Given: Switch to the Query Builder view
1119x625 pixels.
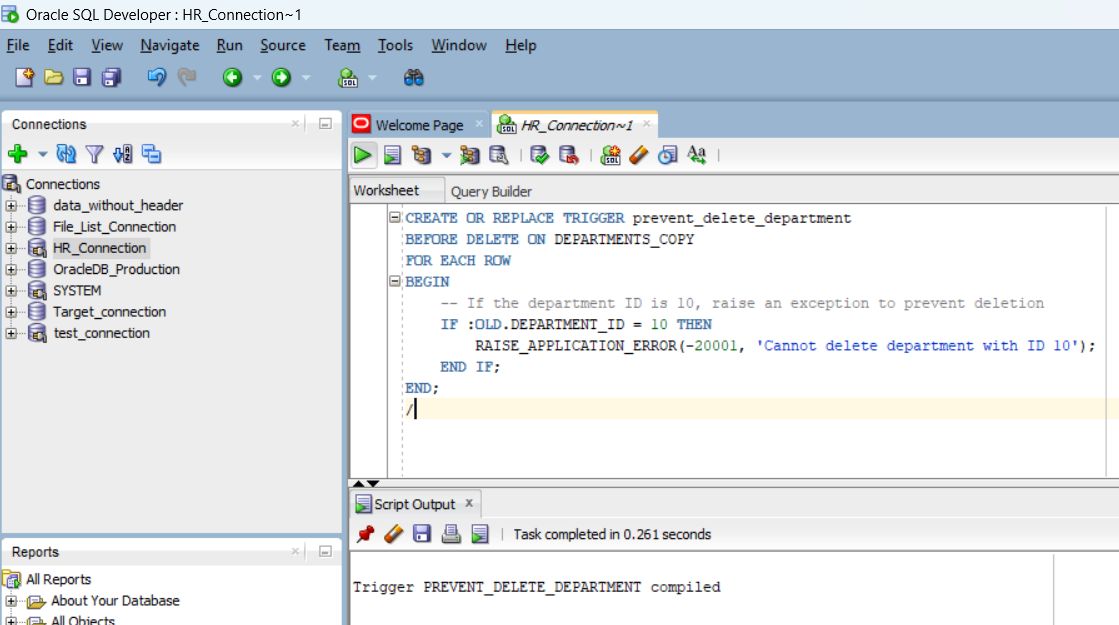Looking at the screenshot, I should point(491,191).
